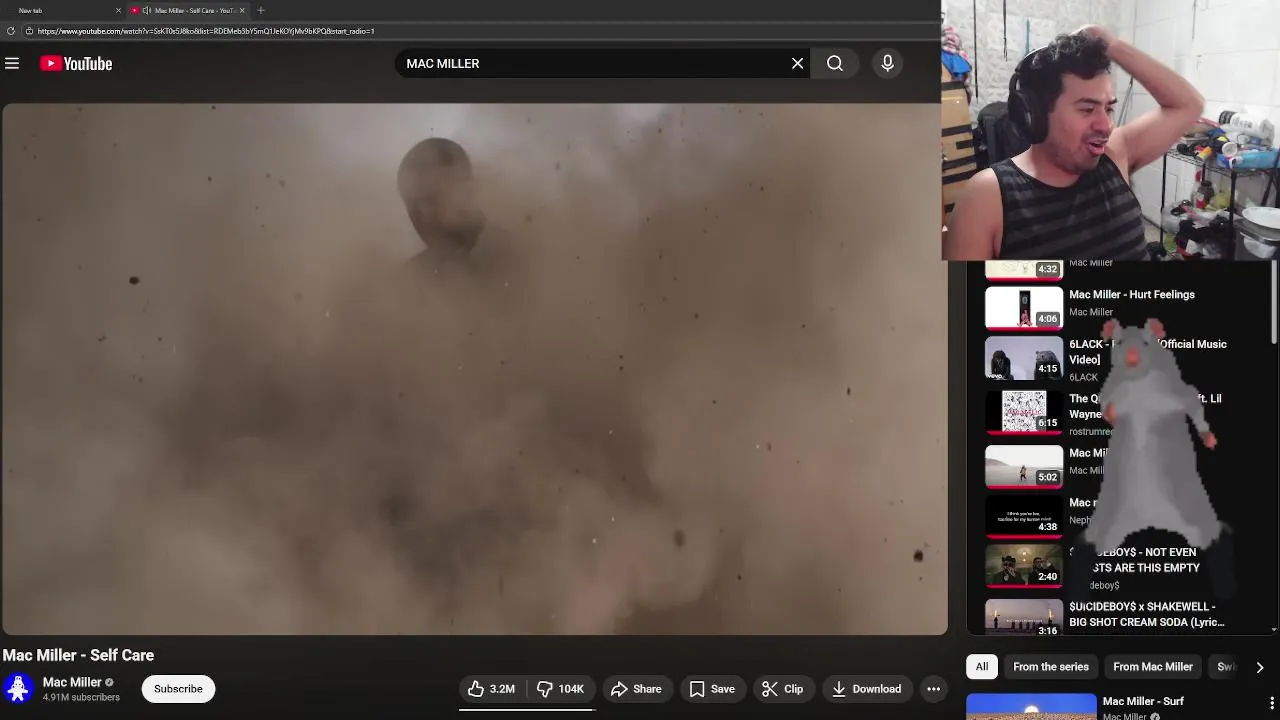The image size is (1280, 720).
Task: Click the browser address bar URL
Action: (x=206, y=31)
